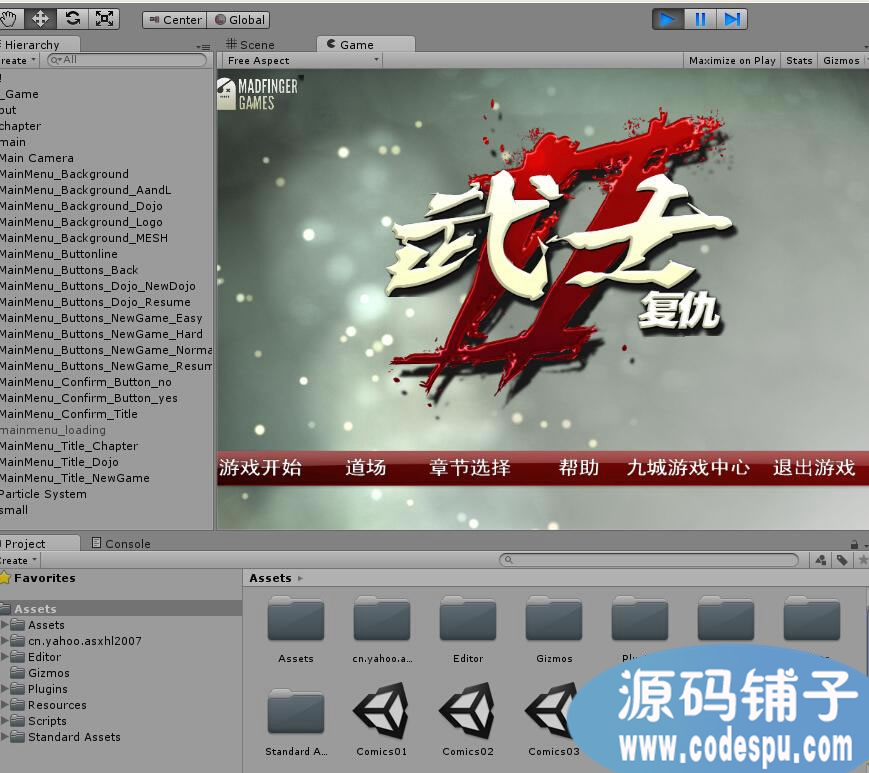The width and height of the screenshot is (869, 773).
Task: Expand the cn.yahoo.asxhl2007 folder
Action: 4,641
